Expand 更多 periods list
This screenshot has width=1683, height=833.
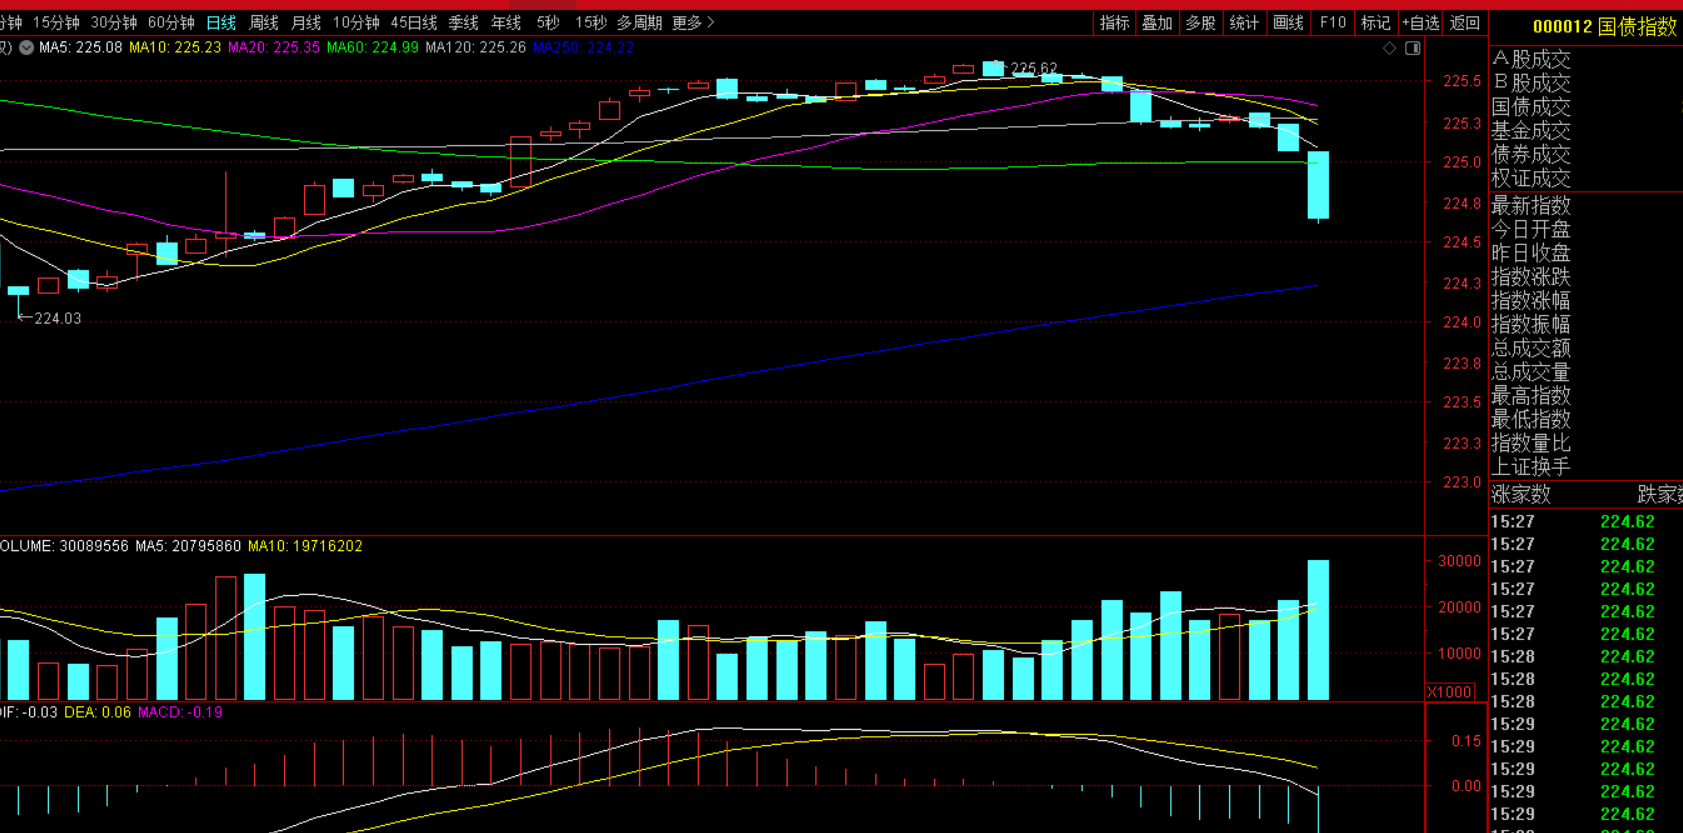coord(693,22)
